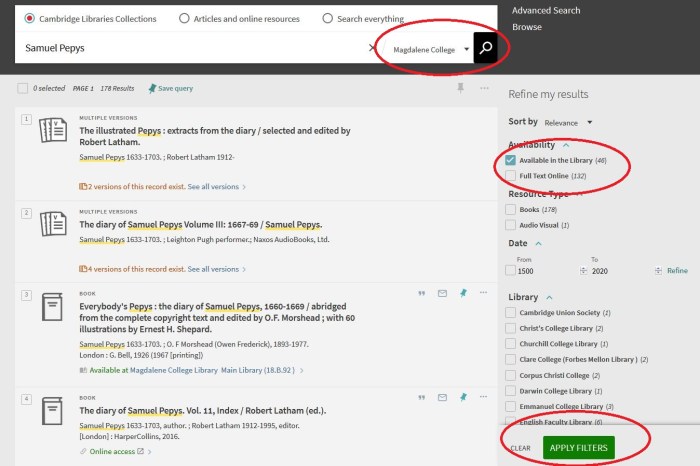Viewport: 700px width, 466px height.
Task: Click the magnifying glass search button
Action: coord(486,48)
